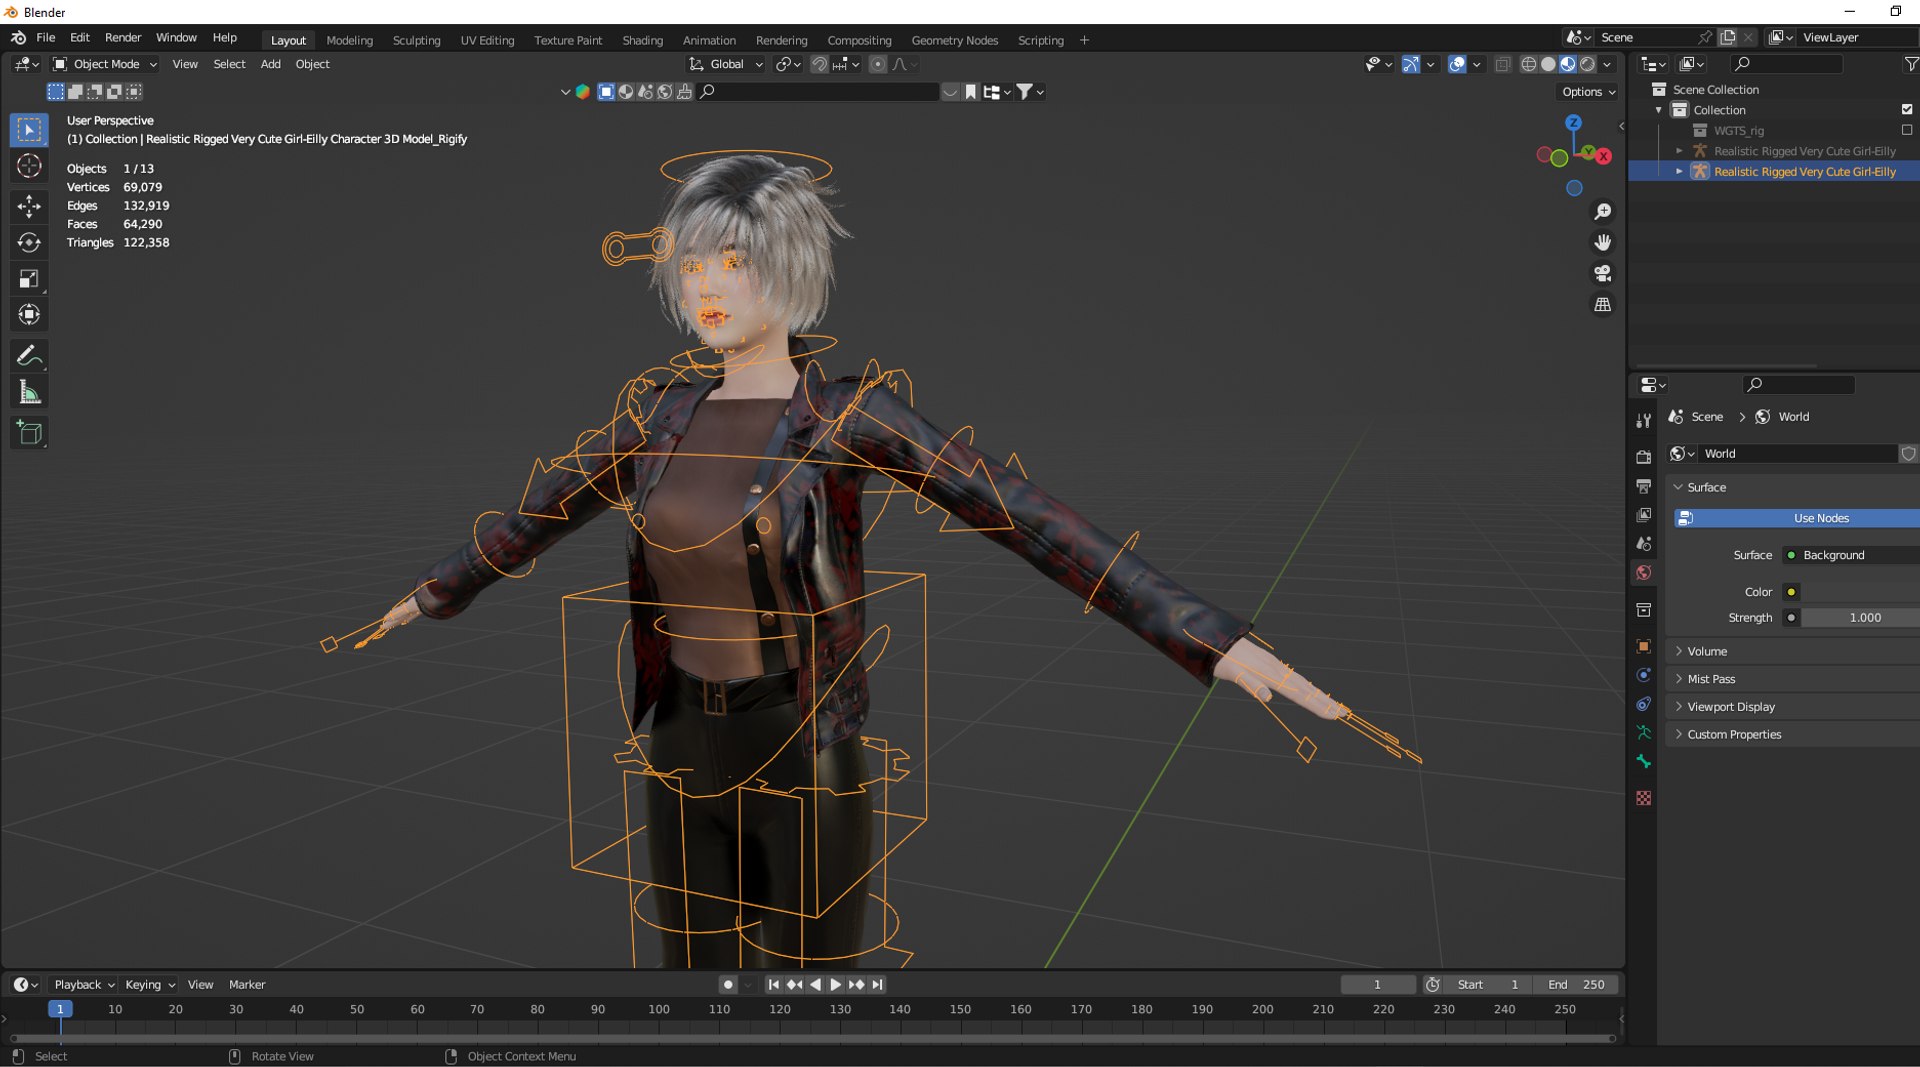Select the Select Box tool

tap(29, 130)
